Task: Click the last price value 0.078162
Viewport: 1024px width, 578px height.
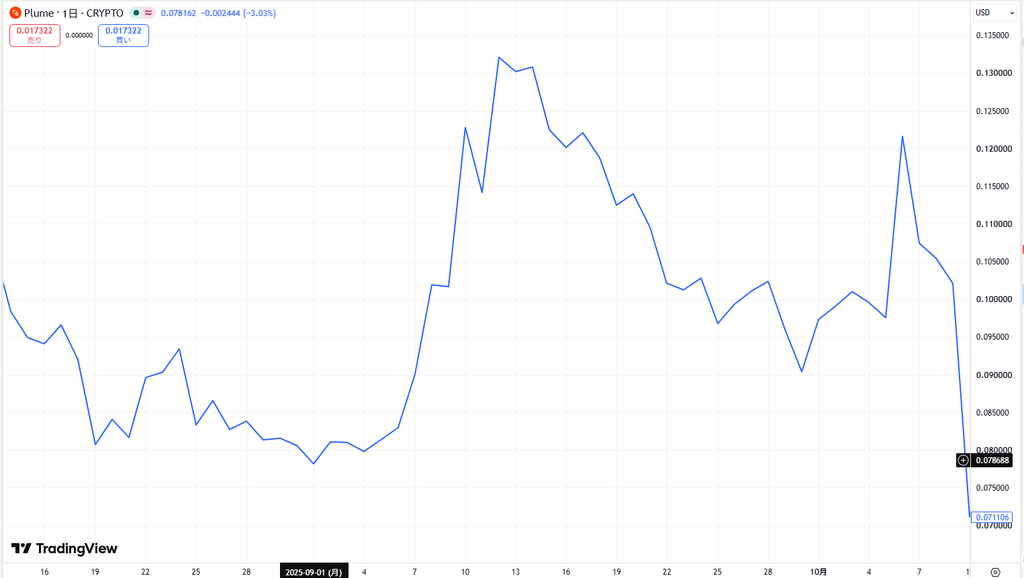Action: pyautogui.click(x=178, y=13)
